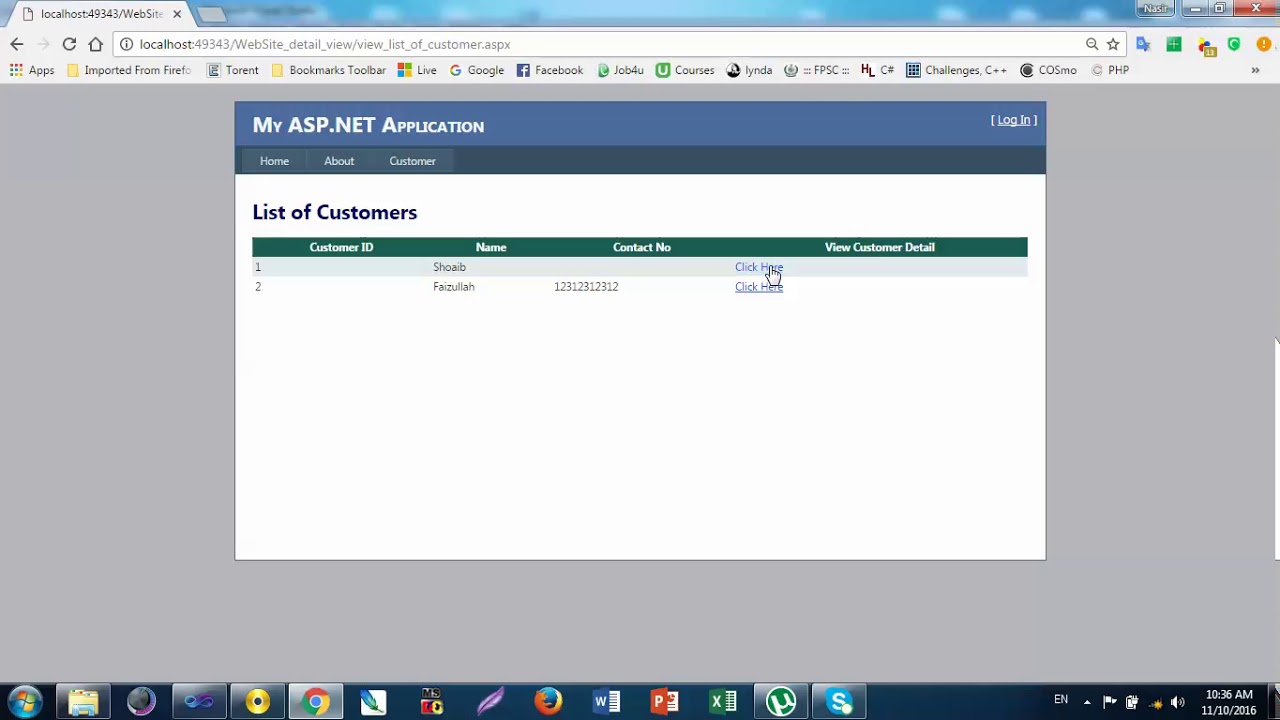Reload the page with refresh icon
This screenshot has width=1280, height=720.
pyautogui.click(x=69, y=44)
